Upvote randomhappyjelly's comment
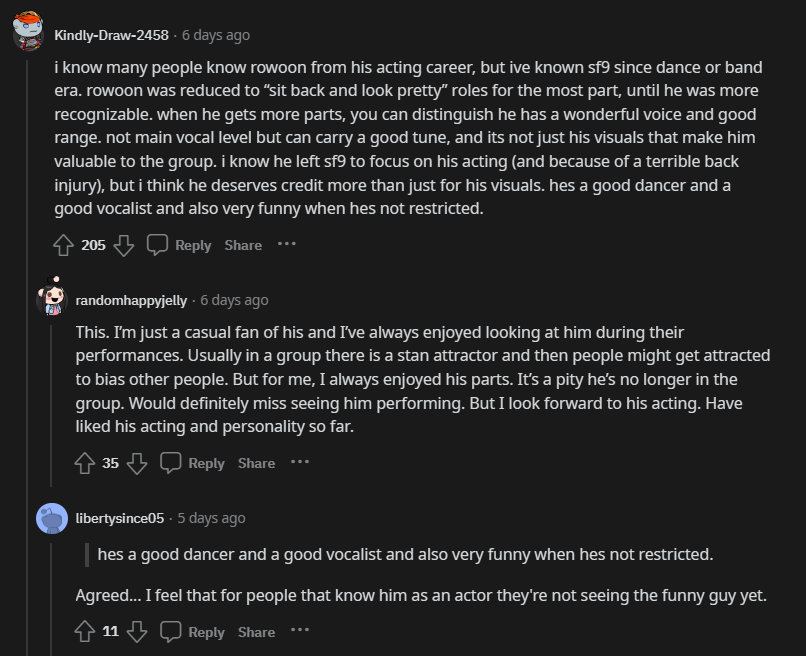 click(85, 463)
